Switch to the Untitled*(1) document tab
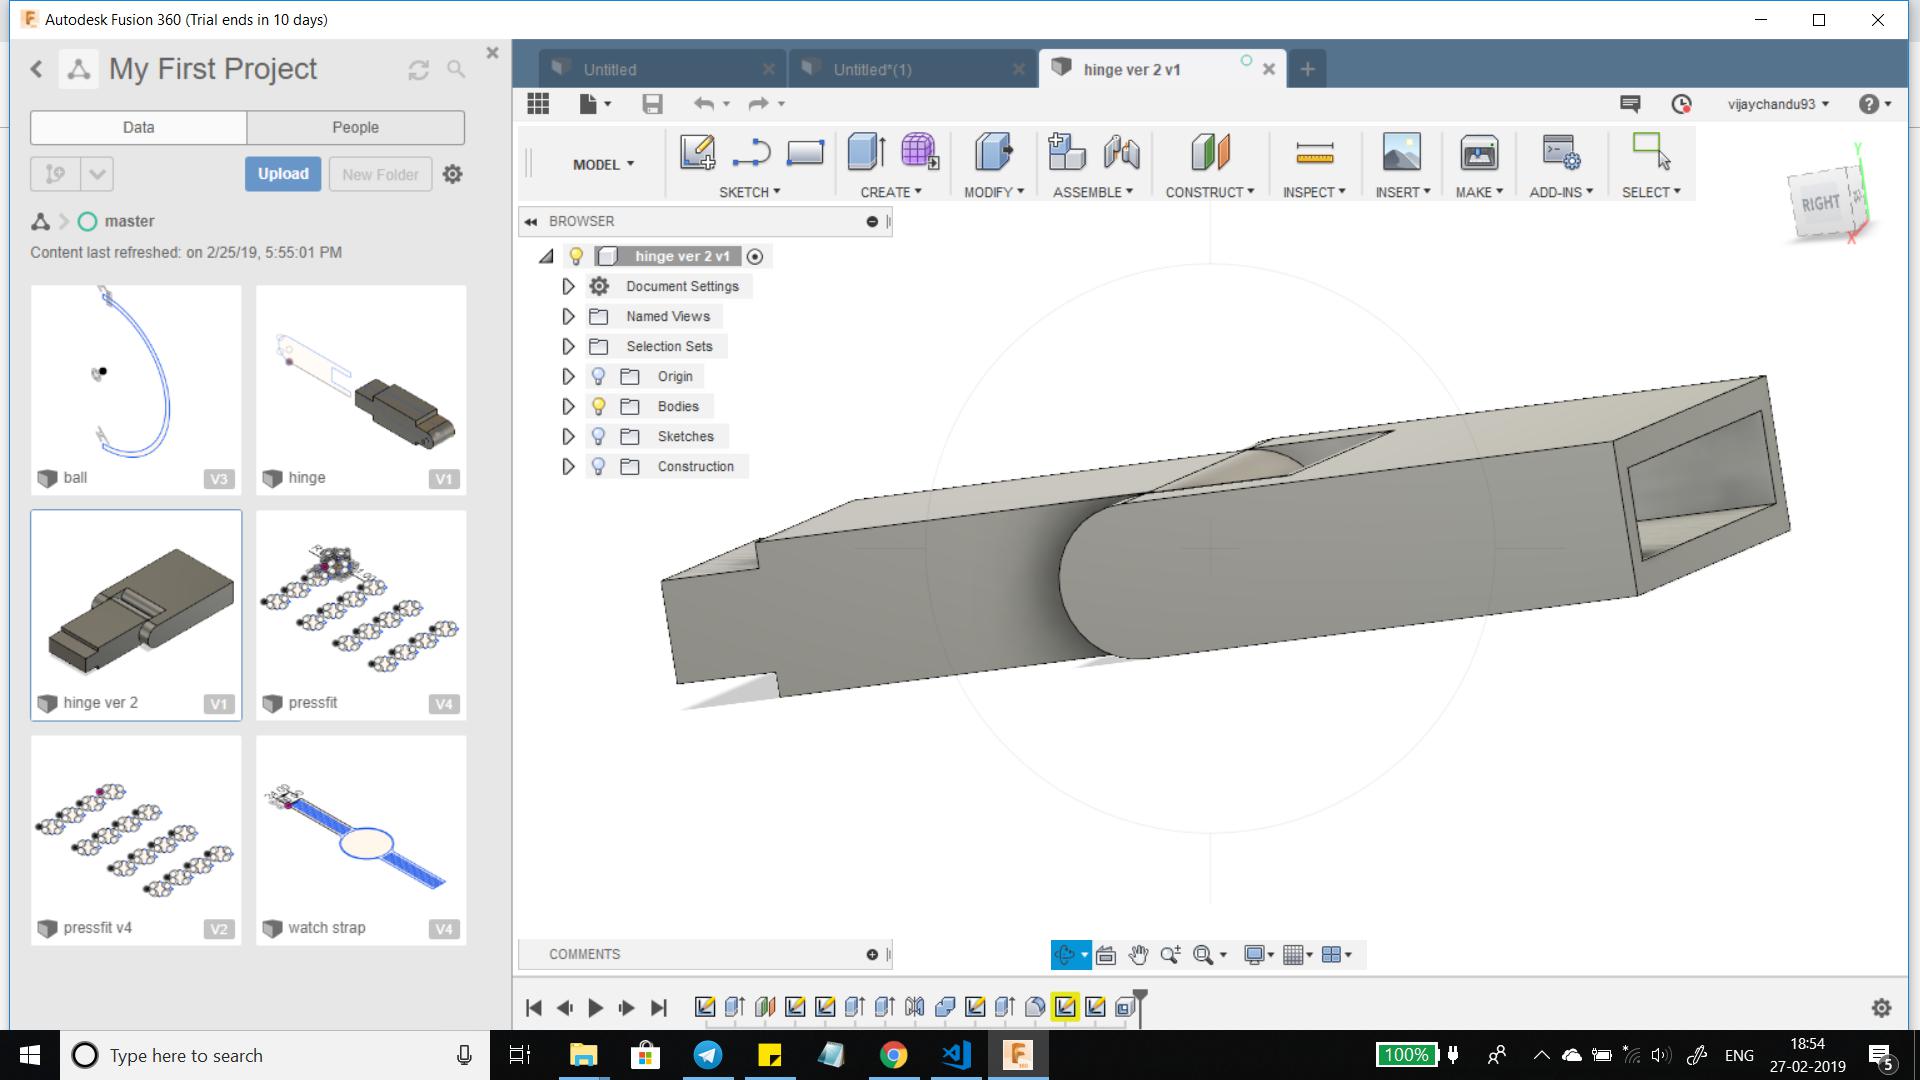 pyautogui.click(x=872, y=69)
